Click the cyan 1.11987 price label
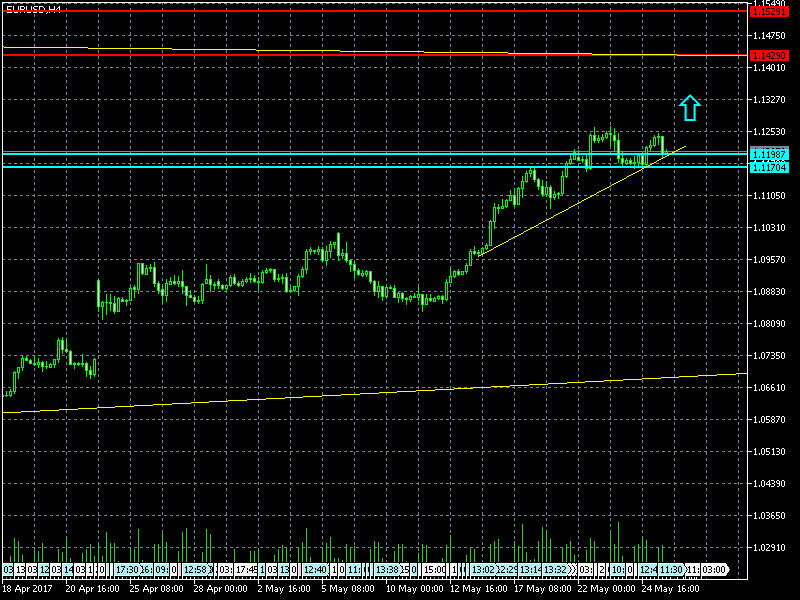Image resolution: width=800 pixels, height=600 pixels. (769, 155)
